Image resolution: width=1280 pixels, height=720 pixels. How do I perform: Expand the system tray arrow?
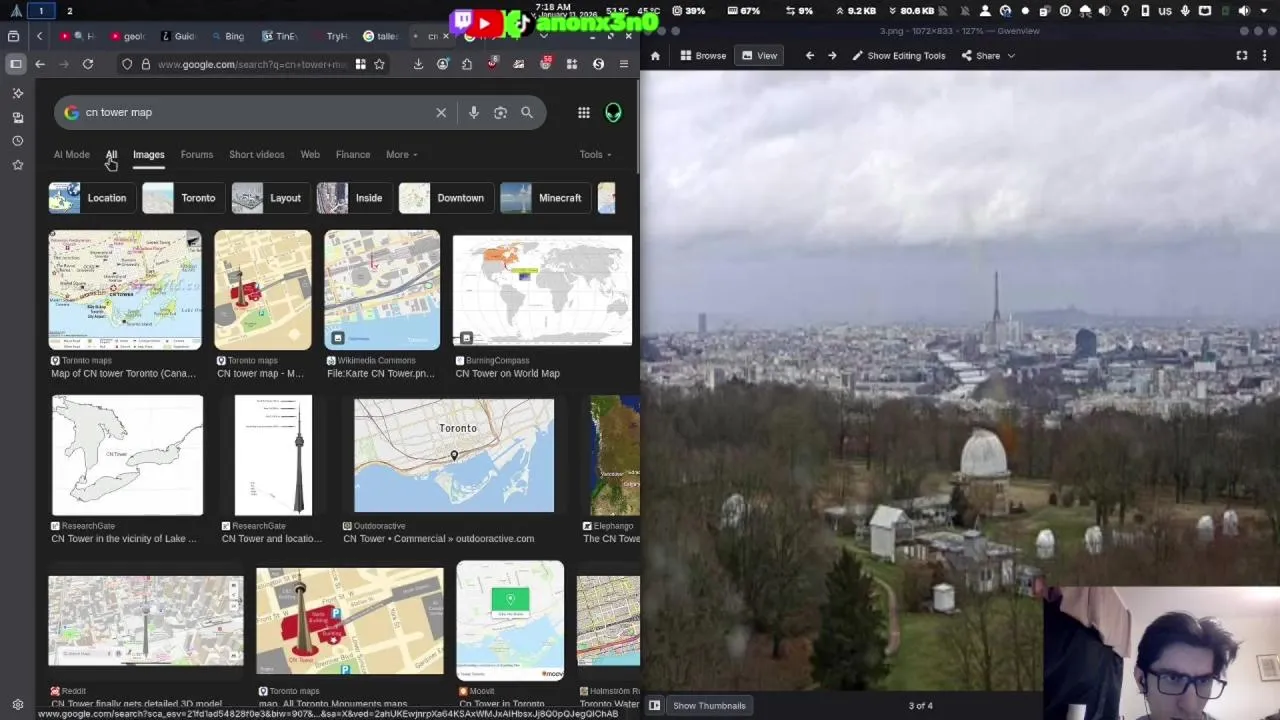pyautogui.click(x=1264, y=11)
